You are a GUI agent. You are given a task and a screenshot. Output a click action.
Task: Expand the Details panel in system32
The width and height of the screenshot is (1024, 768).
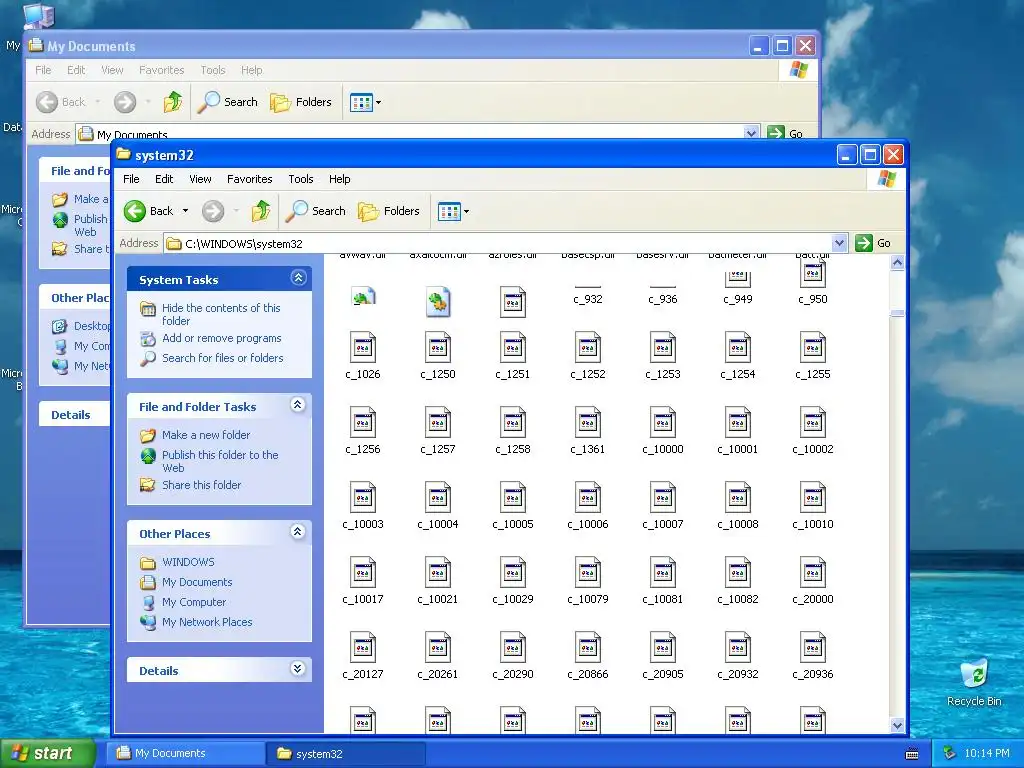298,669
